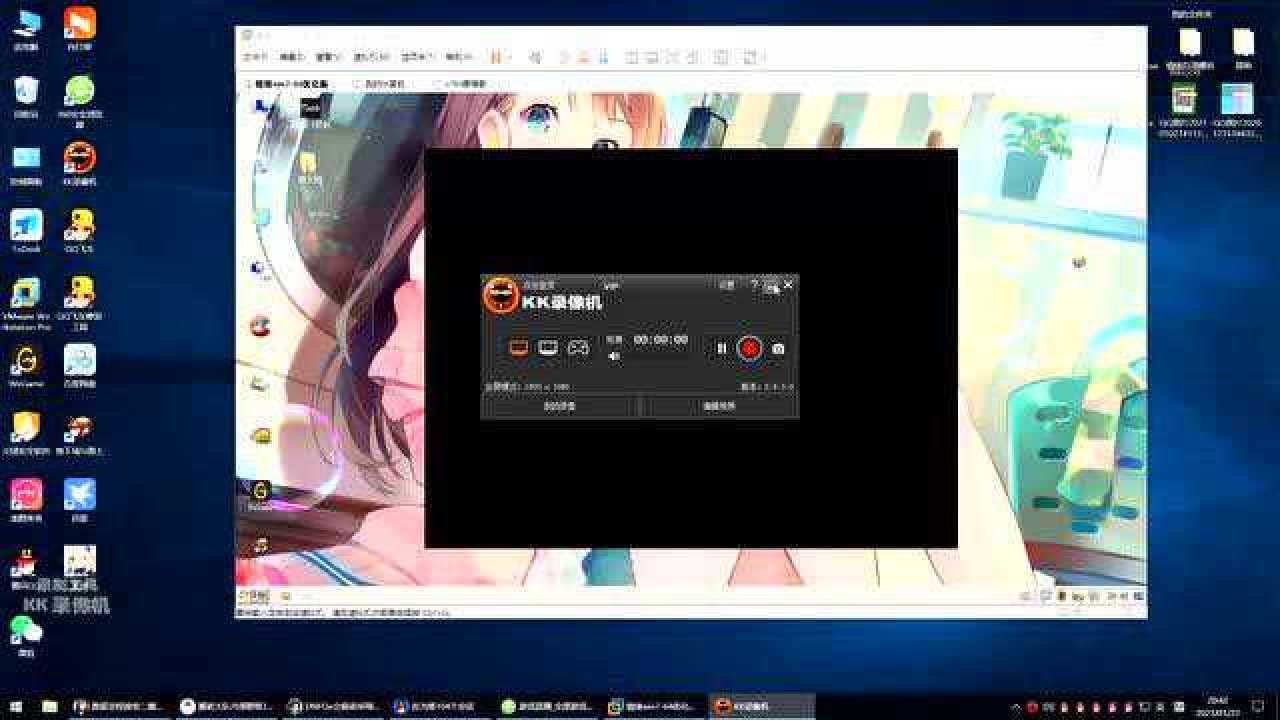Screen dimensions: 1280x720
Task: Switch to the VMware taskbar button
Action: click(654, 706)
